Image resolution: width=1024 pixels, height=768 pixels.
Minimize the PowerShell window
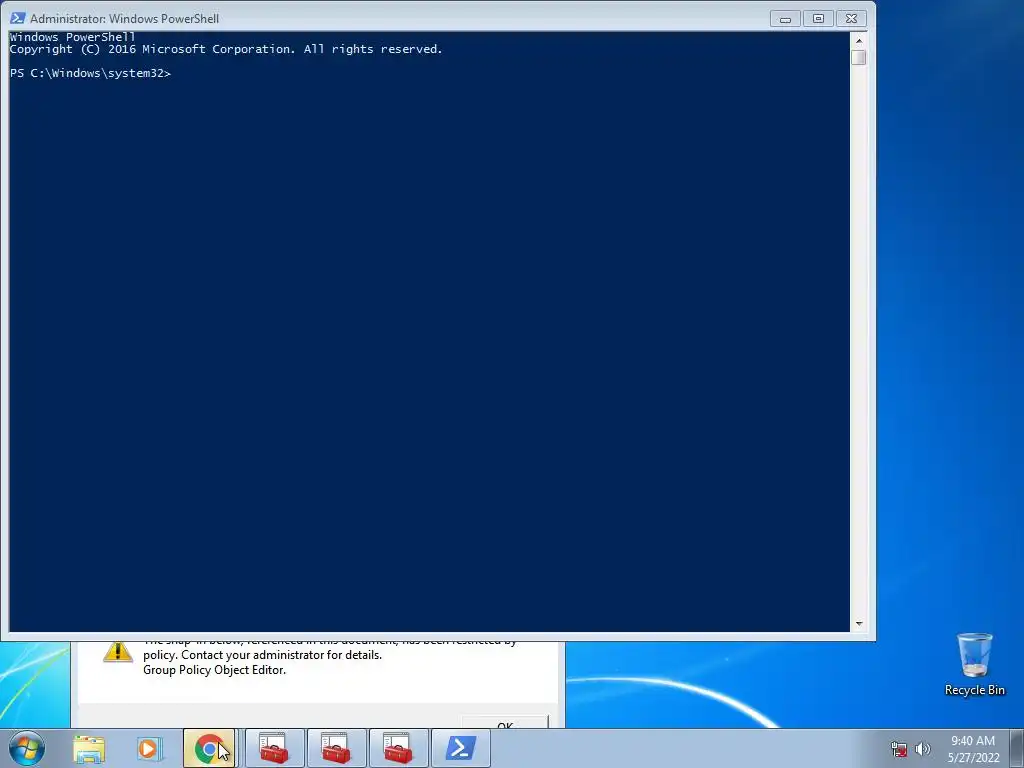tap(785, 19)
